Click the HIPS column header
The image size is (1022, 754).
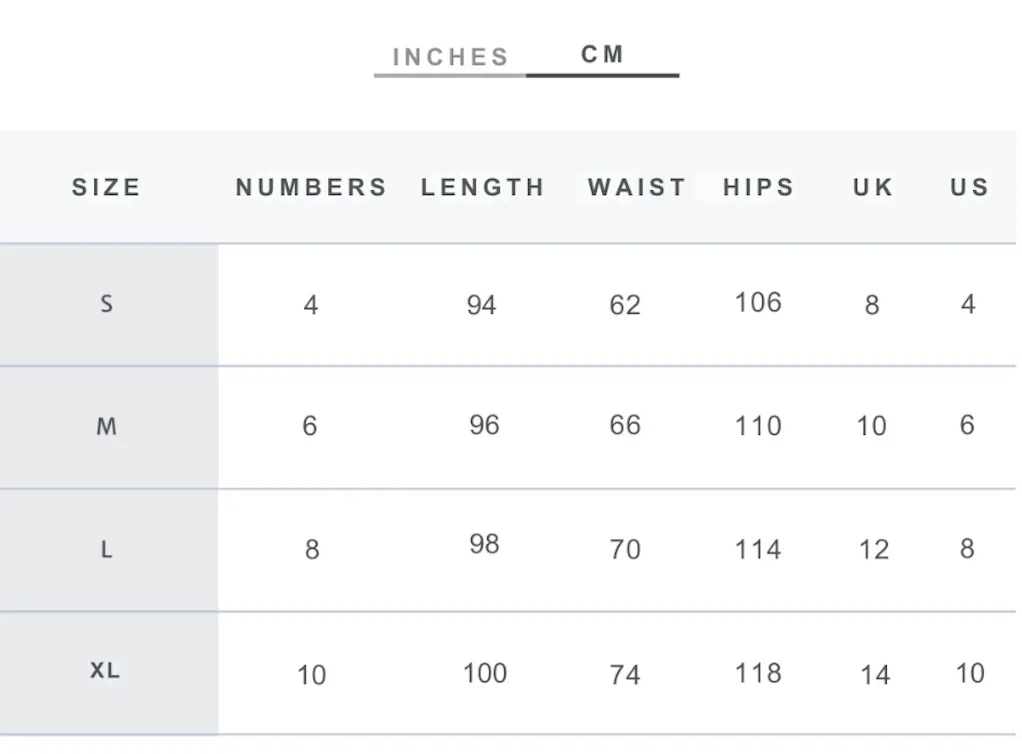click(x=759, y=188)
